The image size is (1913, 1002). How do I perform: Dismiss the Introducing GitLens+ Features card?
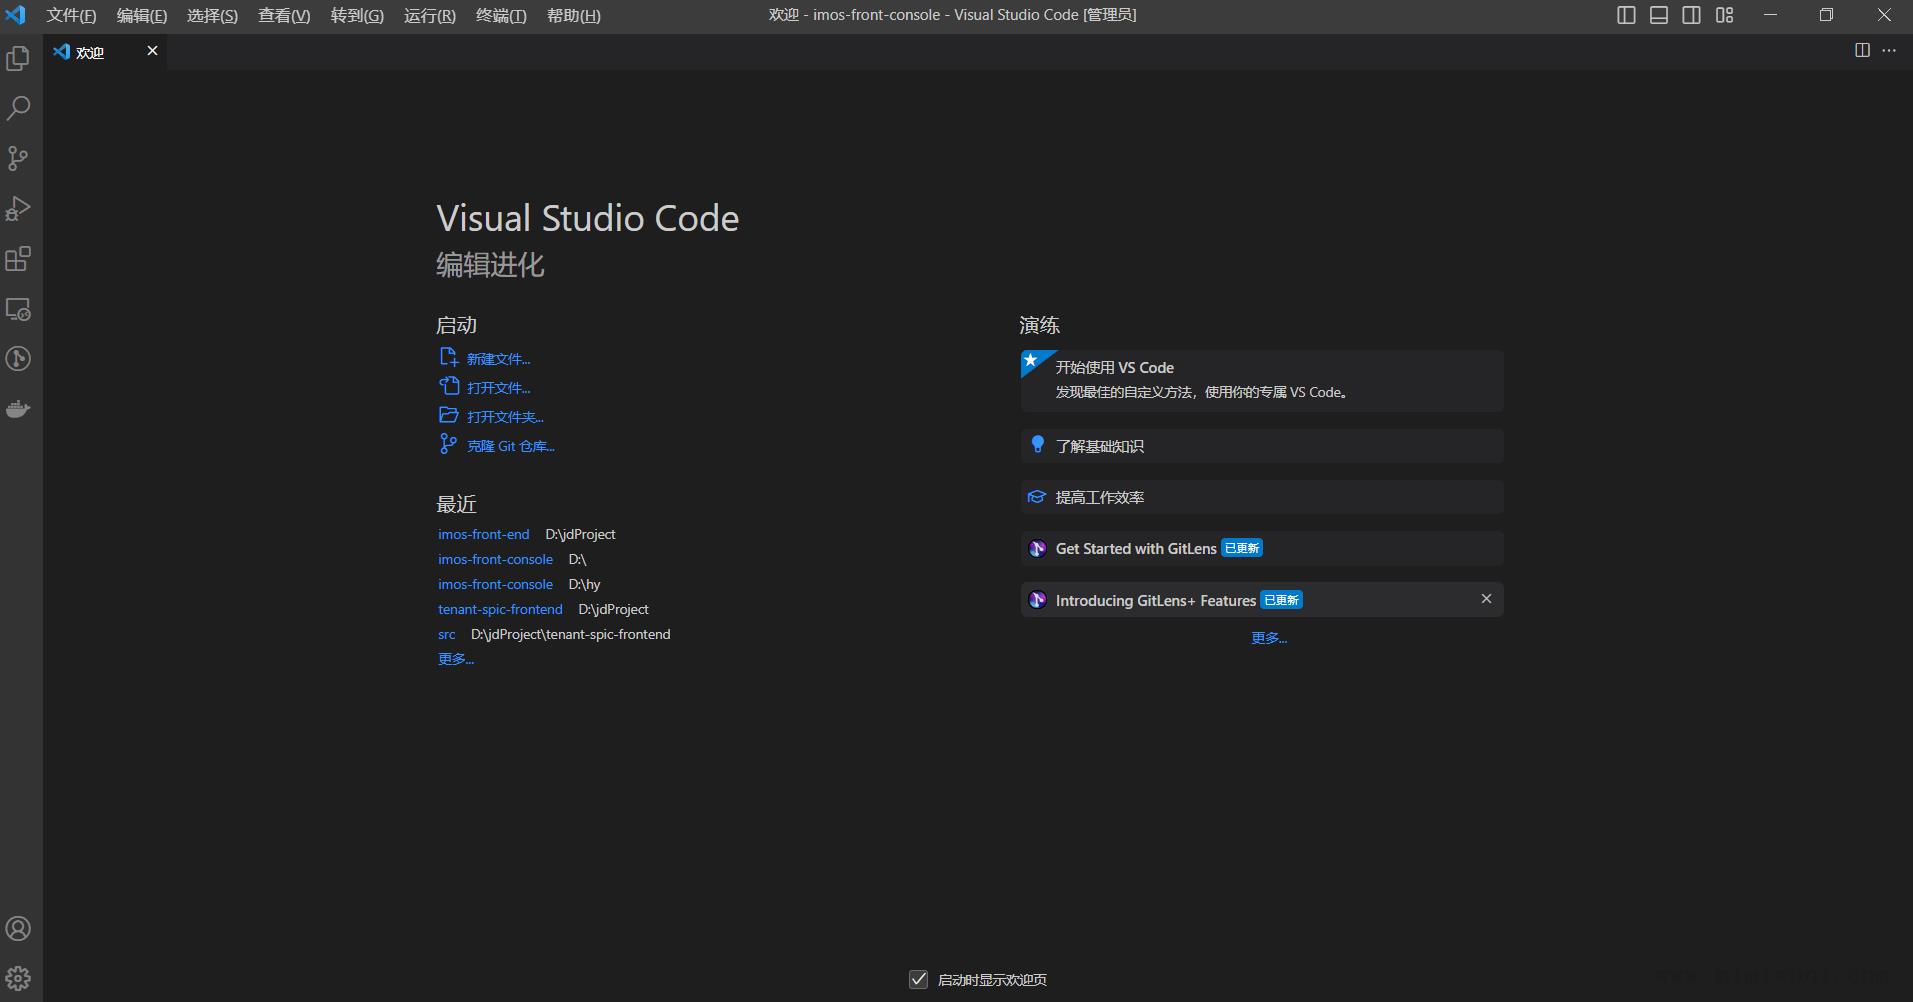(x=1486, y=599)
